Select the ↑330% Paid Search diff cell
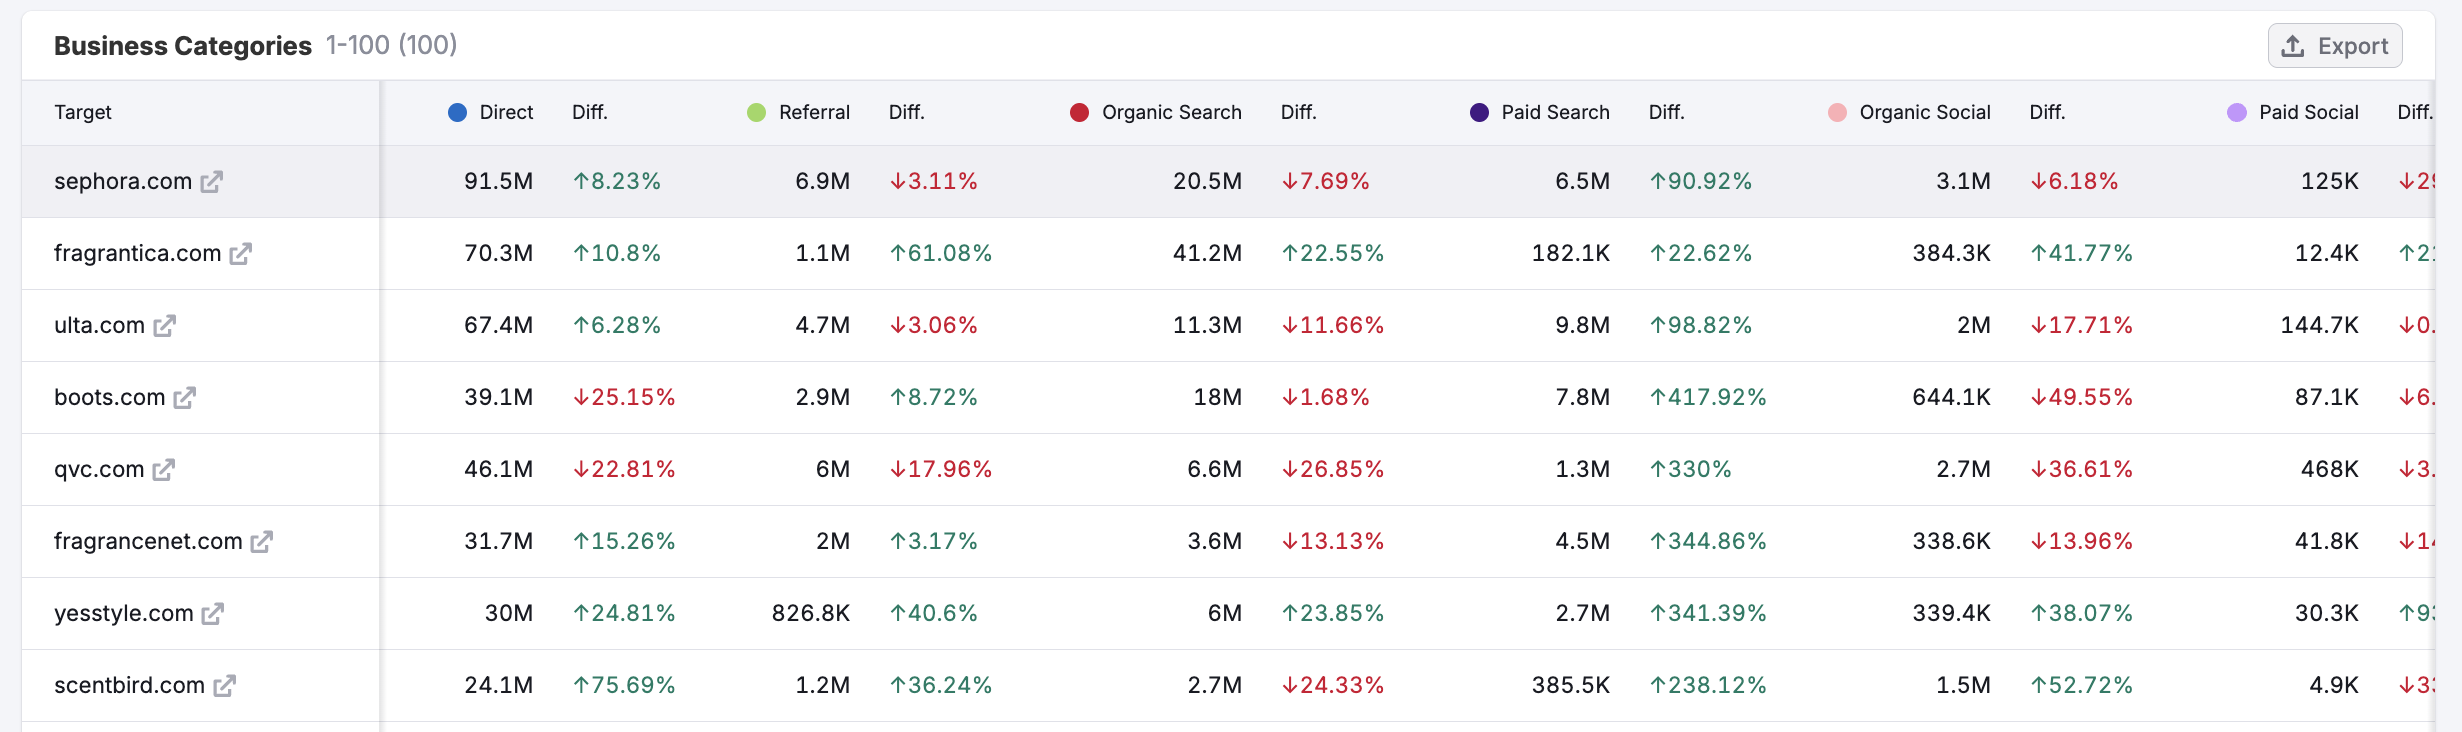Screen dimensions: 2462x732 point(1690,469)
